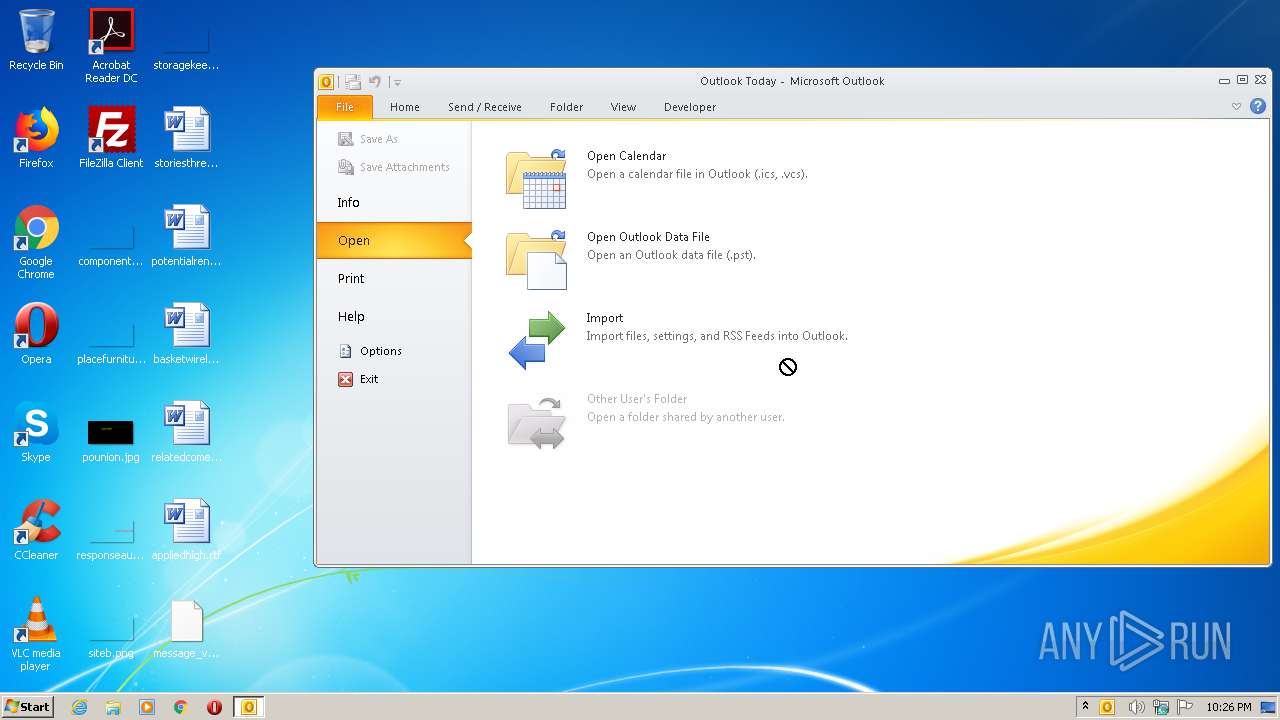Select the message_v... file on desktop
This screenshot has height=720, width=1280.
[186, 628]
